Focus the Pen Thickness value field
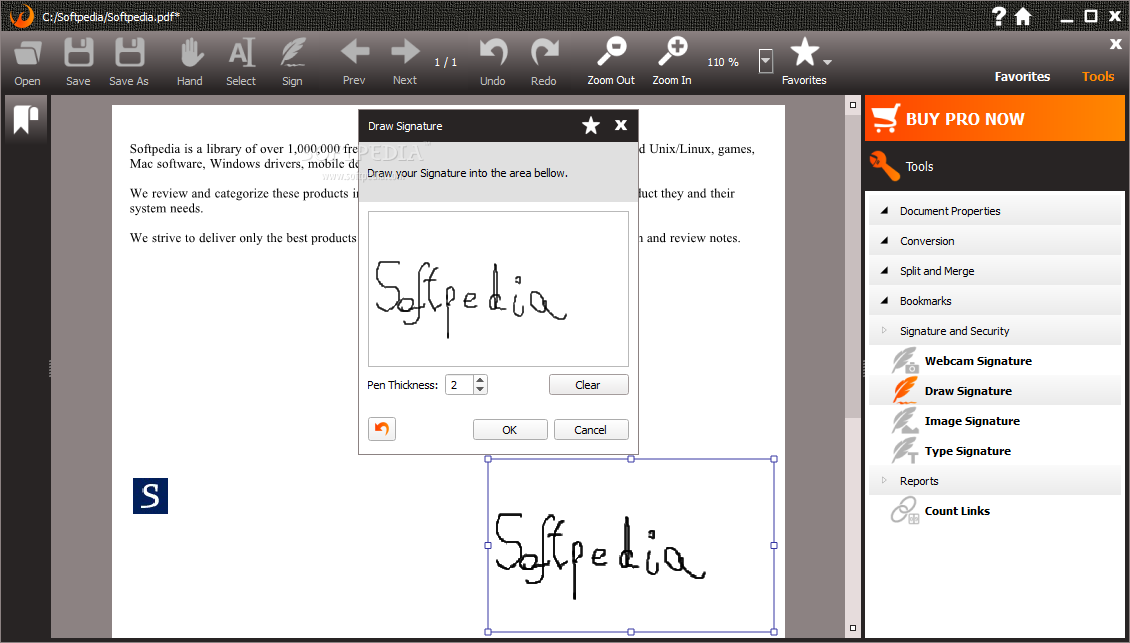1130x643 pixels. coord(459,385)
